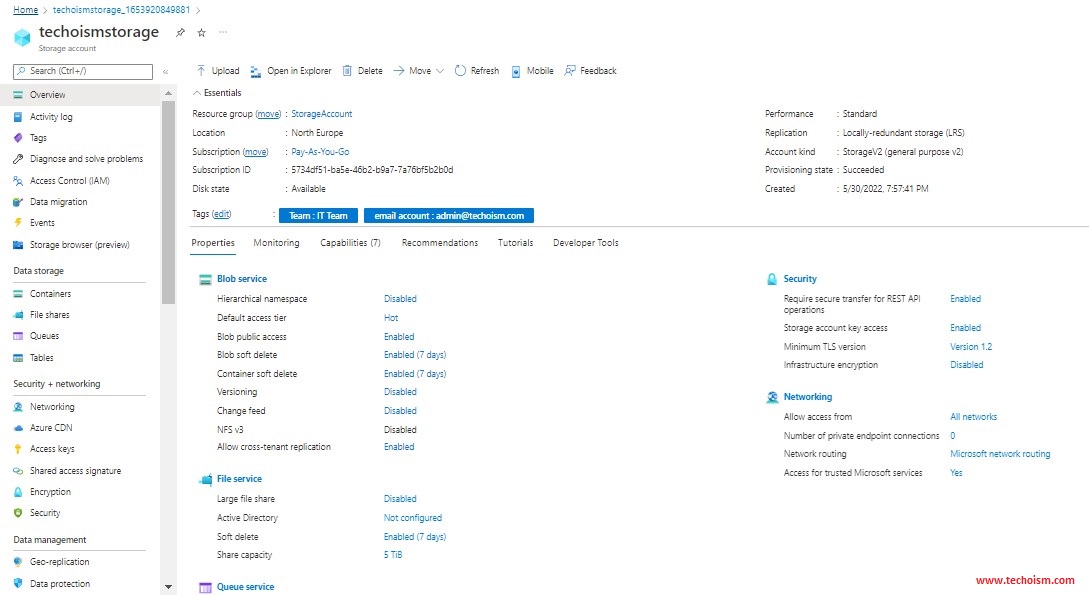
Task: Select the Properties tab
Action: (x=213, y=243)
